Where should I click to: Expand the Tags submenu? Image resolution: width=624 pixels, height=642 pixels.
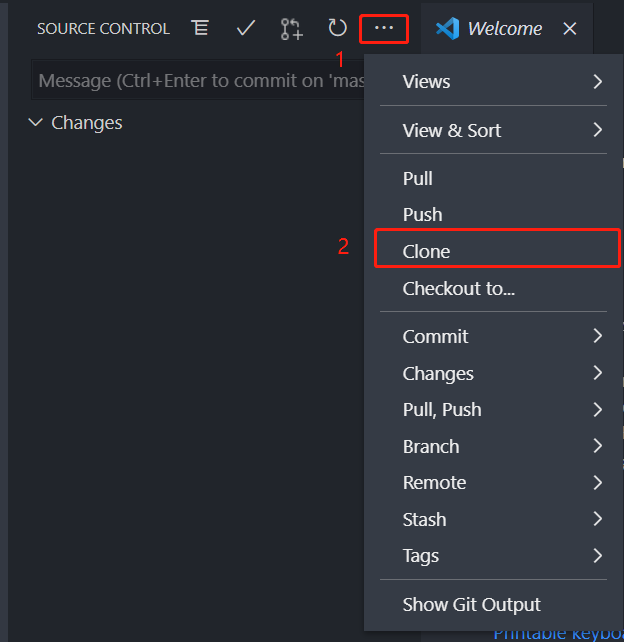coord(493,556)
